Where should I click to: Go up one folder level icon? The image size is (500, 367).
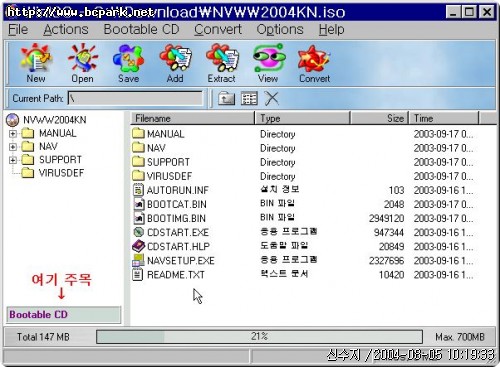pyautogui.click(x=226, y=99)
